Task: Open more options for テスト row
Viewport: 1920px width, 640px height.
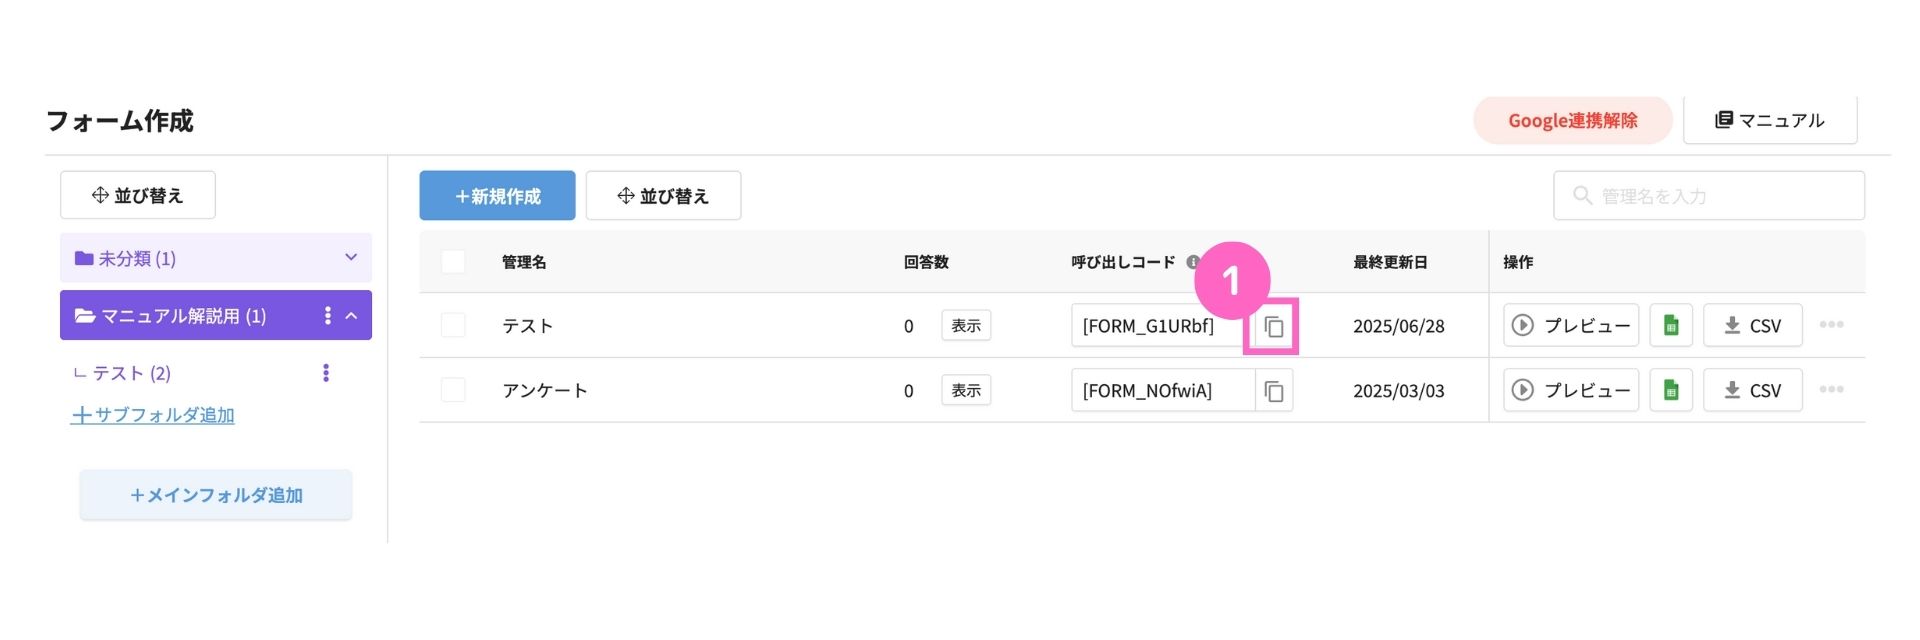Action: click(1831, 325)
